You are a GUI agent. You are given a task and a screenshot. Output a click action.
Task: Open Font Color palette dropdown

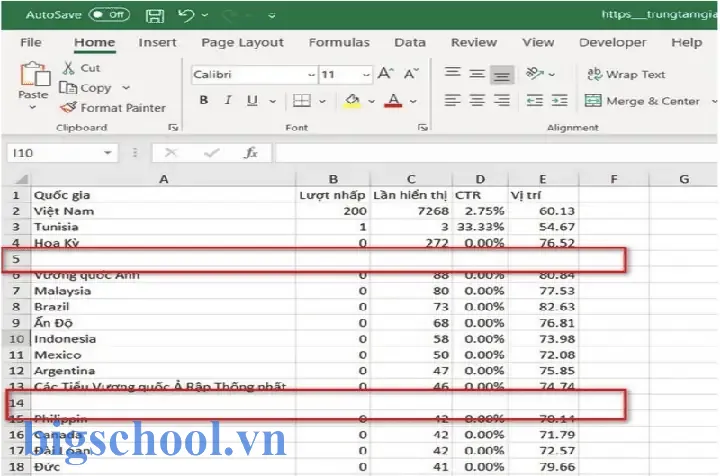click(x=413, y=101)
